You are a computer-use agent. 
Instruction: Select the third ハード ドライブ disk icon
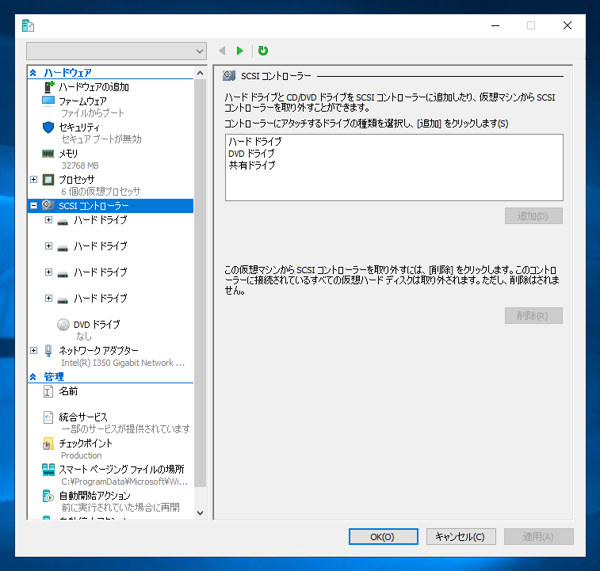(63, 274)
